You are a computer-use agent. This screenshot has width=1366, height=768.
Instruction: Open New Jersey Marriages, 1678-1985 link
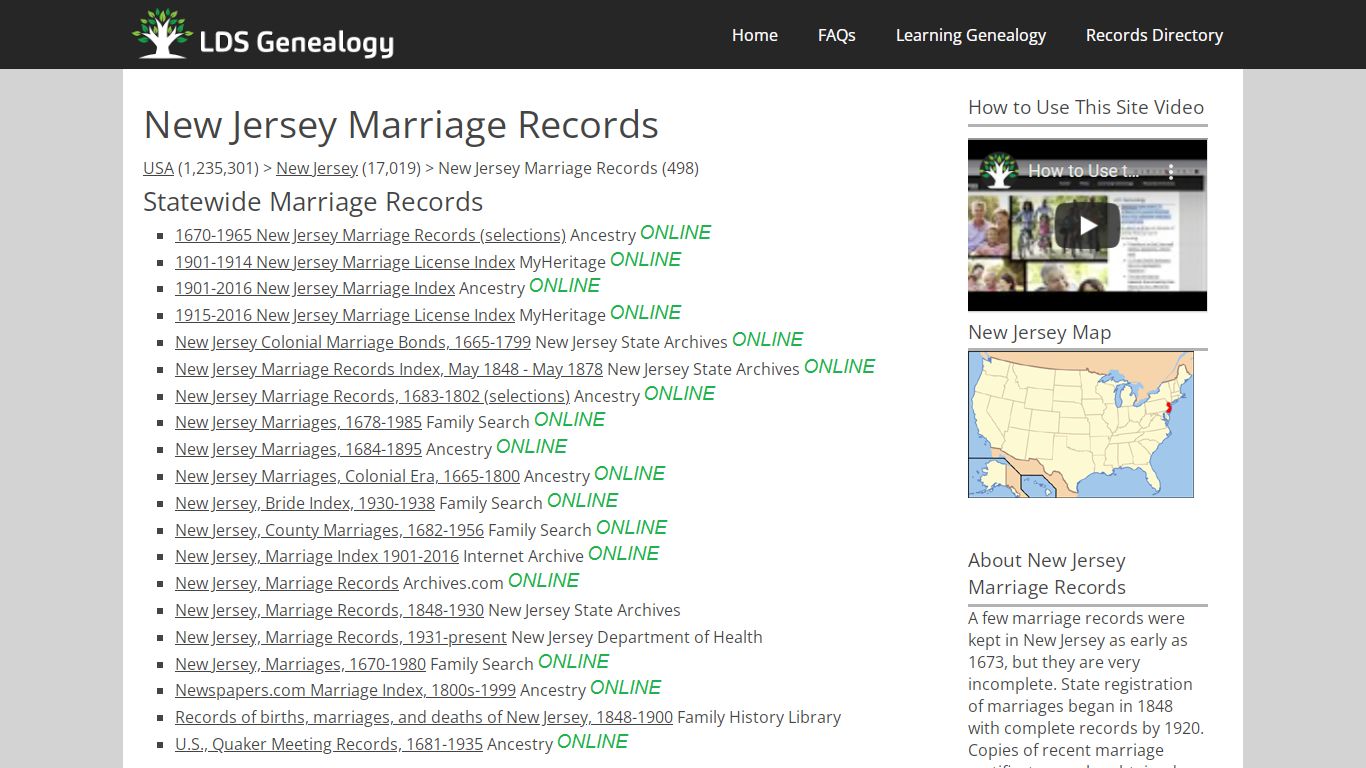pyautogui.click(x=298, y=422)
